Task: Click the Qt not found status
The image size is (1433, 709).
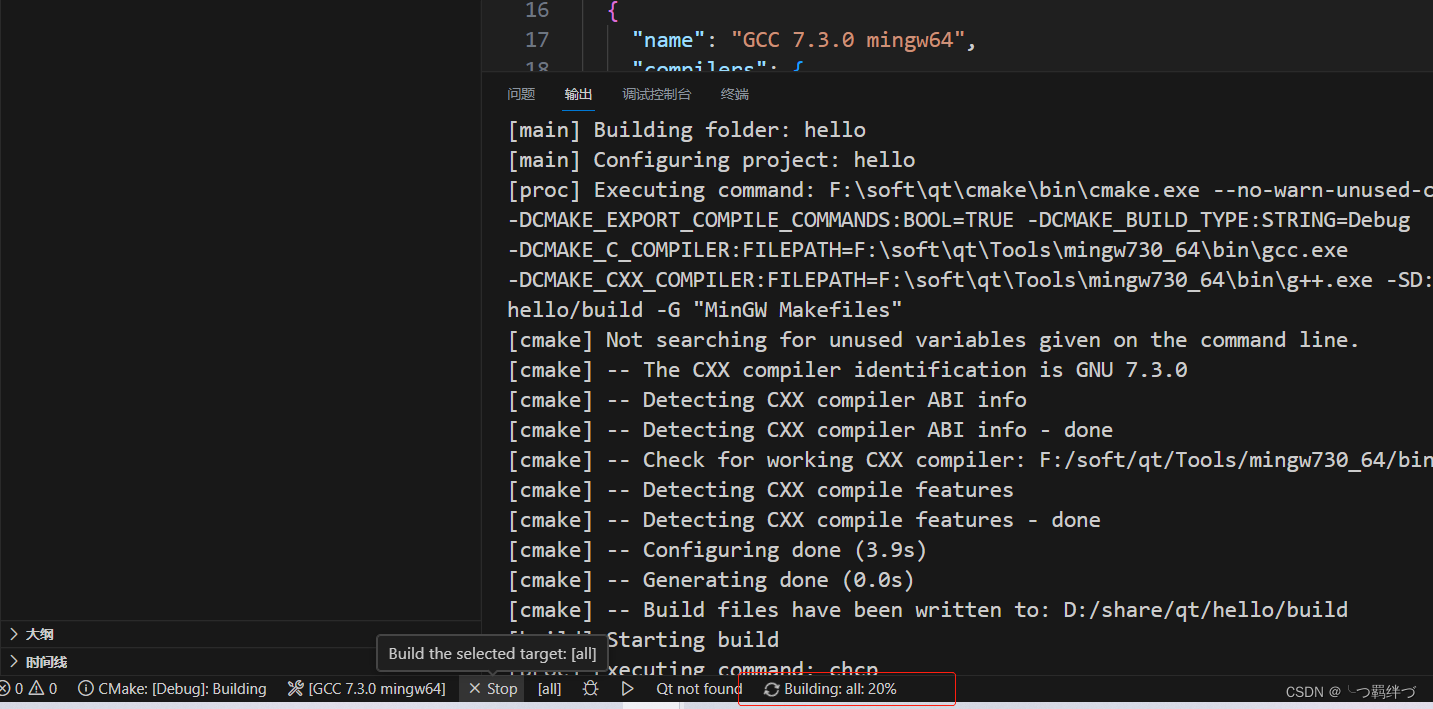Action: point(699,688)
